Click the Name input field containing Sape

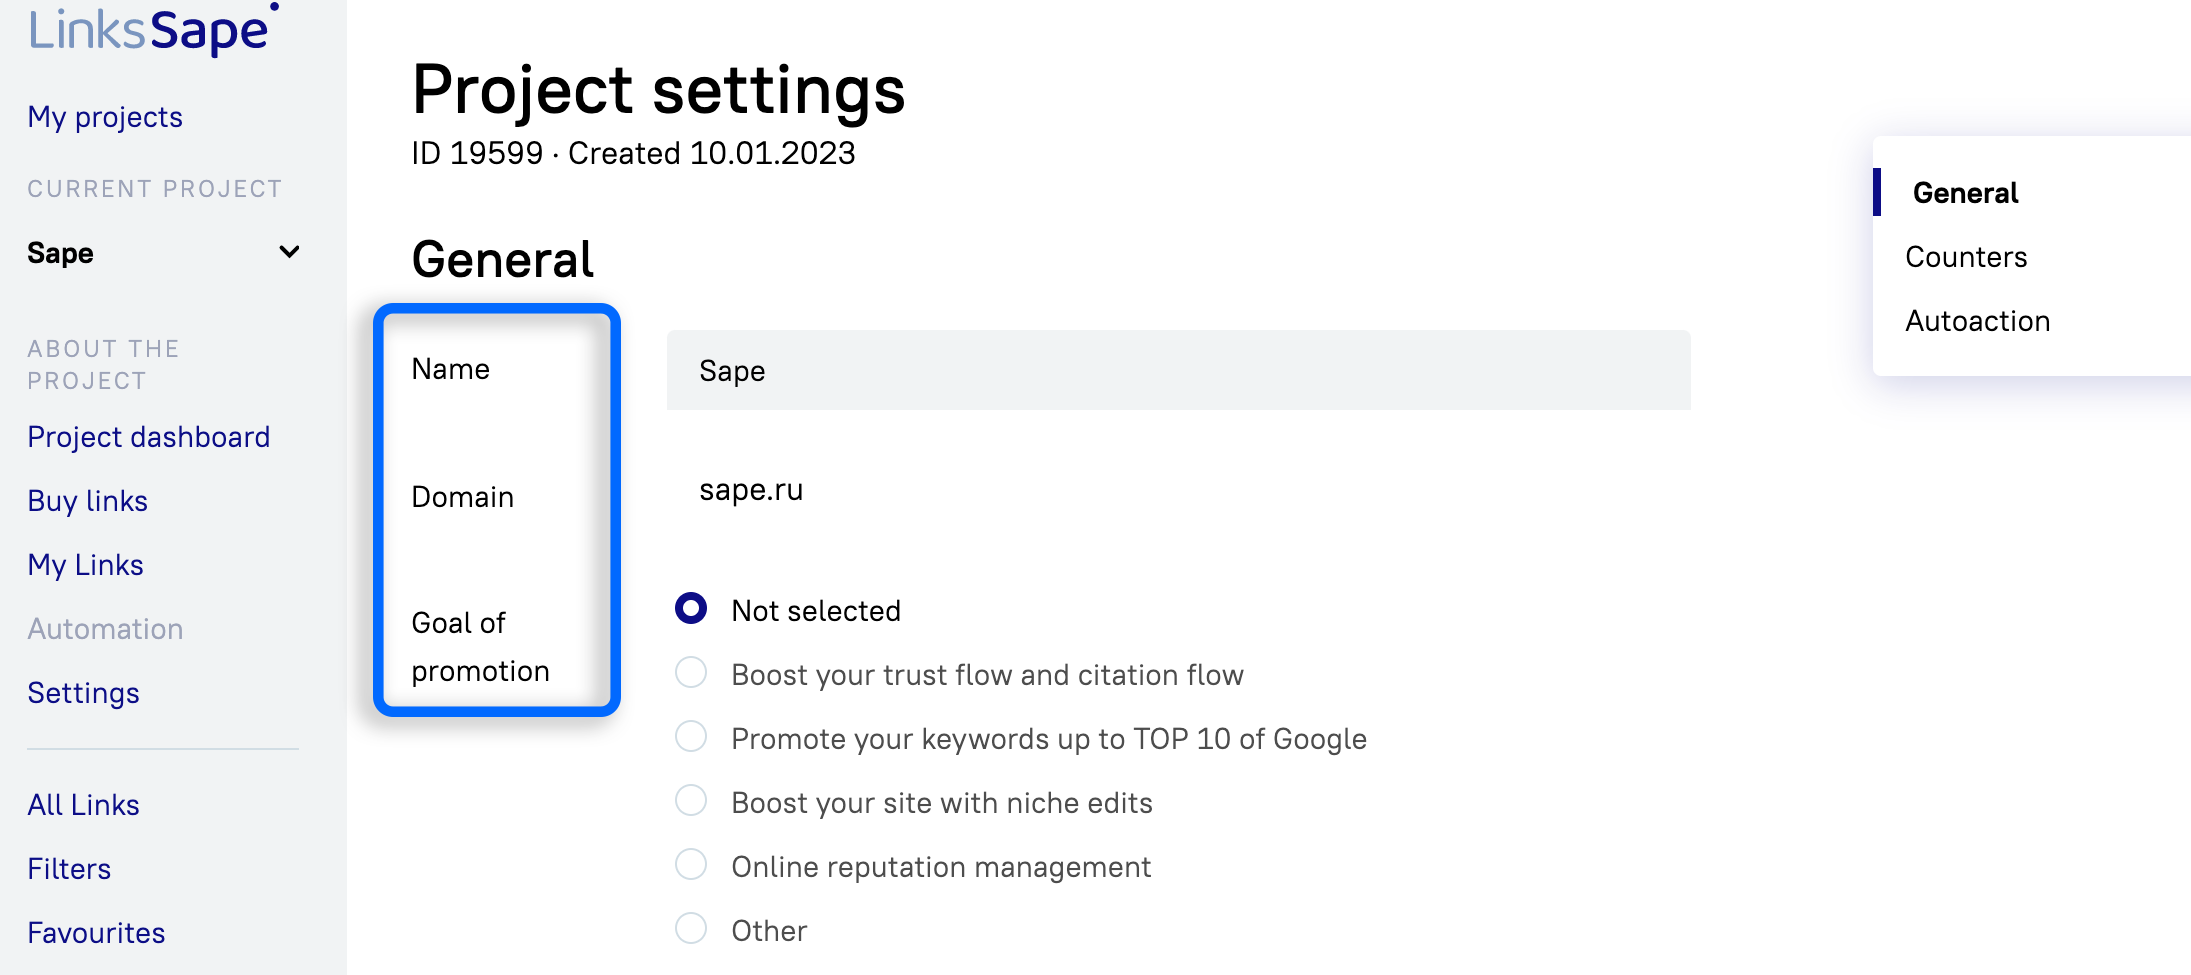tap(1178, 370)
